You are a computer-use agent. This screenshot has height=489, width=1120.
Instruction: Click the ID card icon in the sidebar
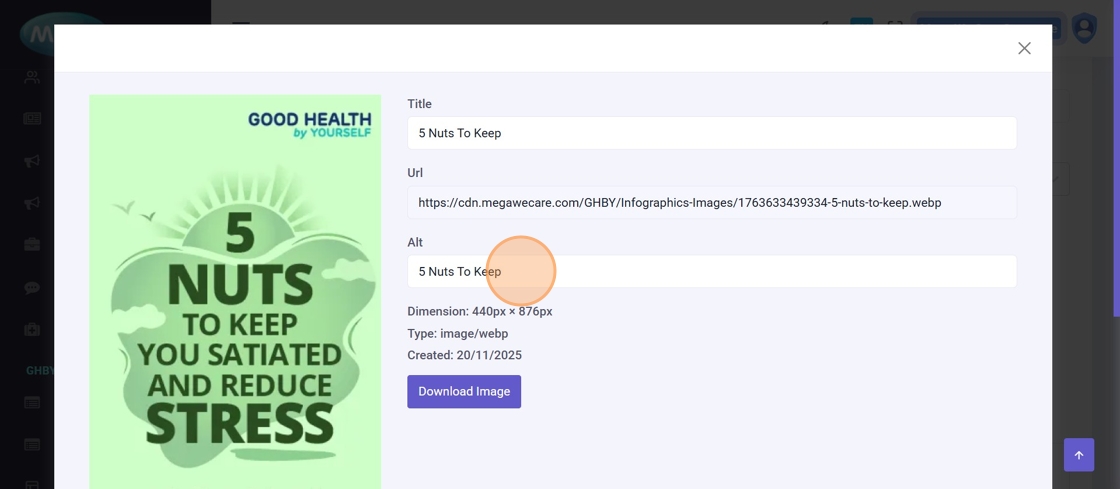pyautogui.click(x=32, y=119)
